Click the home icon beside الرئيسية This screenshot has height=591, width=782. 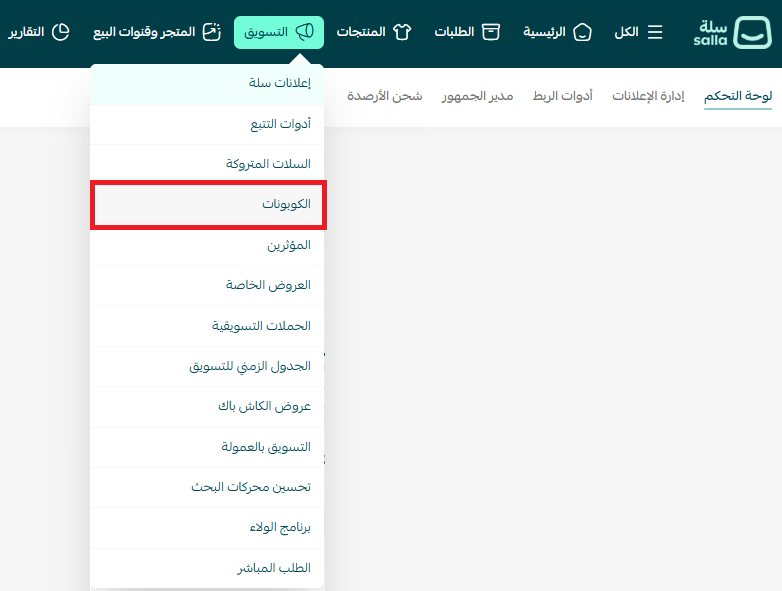click(x=583, y=32)
